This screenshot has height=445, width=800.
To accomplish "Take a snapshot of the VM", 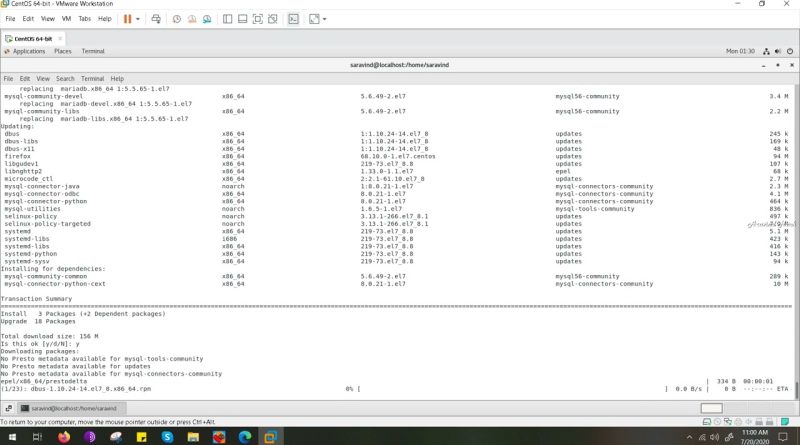I will tap(177, 19).
